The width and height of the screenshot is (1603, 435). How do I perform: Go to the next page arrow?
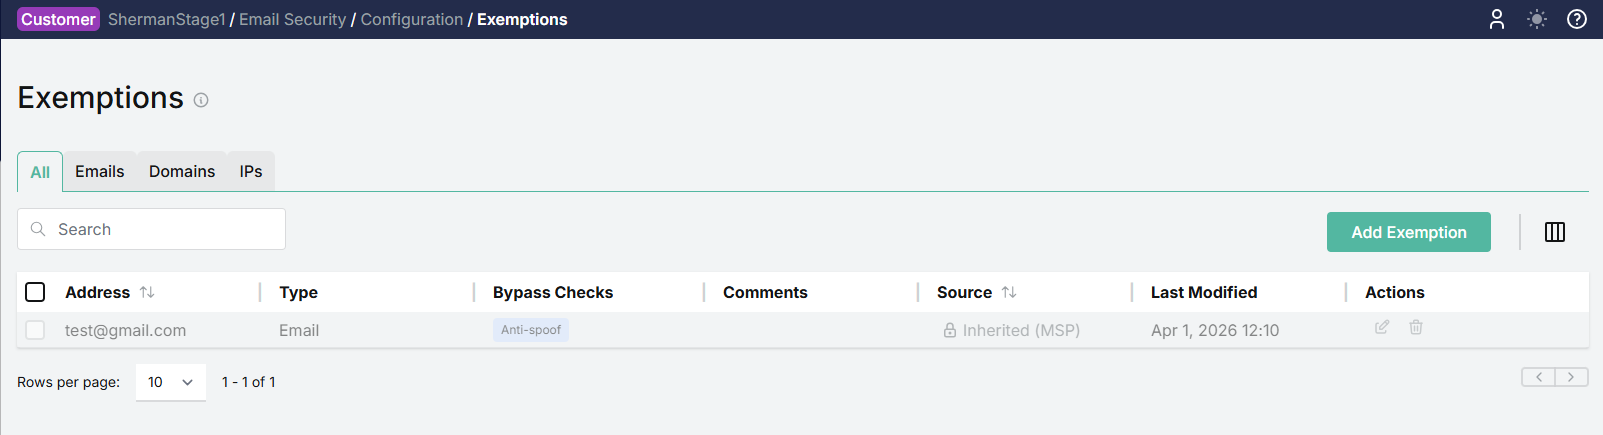coord(1571,377)
